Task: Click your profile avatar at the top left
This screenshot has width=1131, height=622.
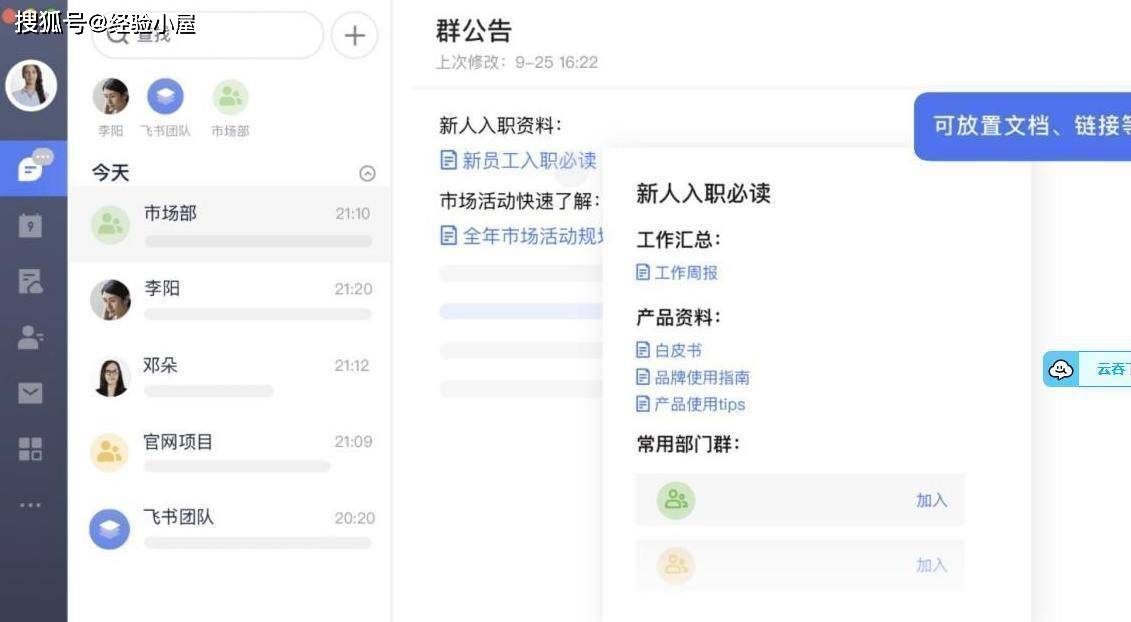Action: 31,86
